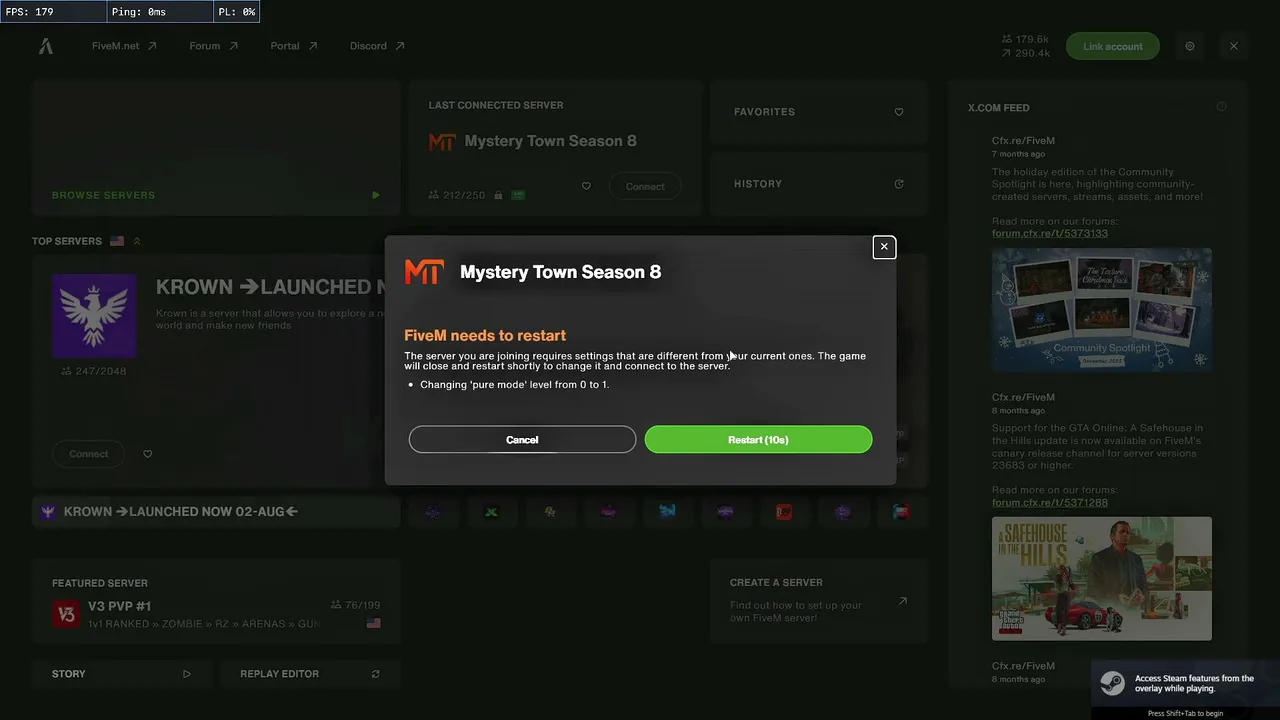Favorite the KROWN server
The height and width of the screenshot is (720, 1280).
click(148, 454)
